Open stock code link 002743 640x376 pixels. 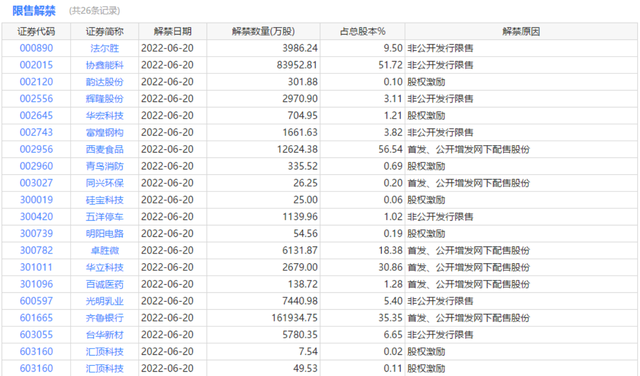pyautogui.click(x=36, y=132)
